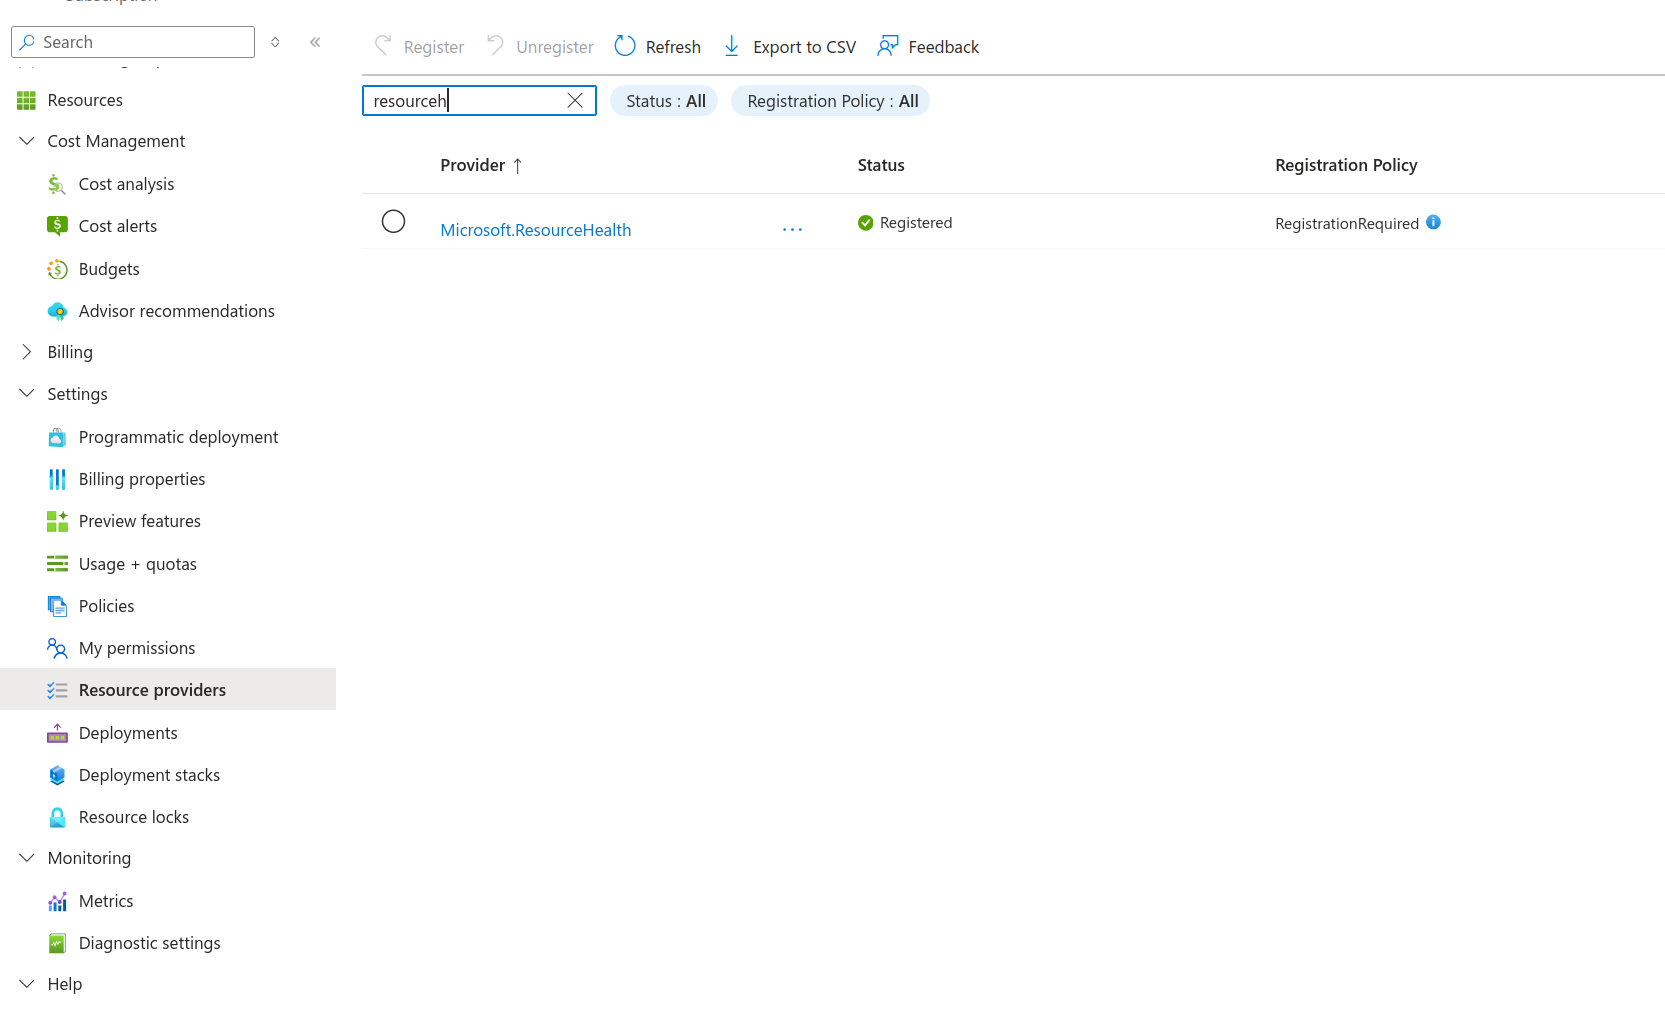Click the Diagnostic settings icon
This screenshot has width=1665, height=1014.
pos(57,943)
